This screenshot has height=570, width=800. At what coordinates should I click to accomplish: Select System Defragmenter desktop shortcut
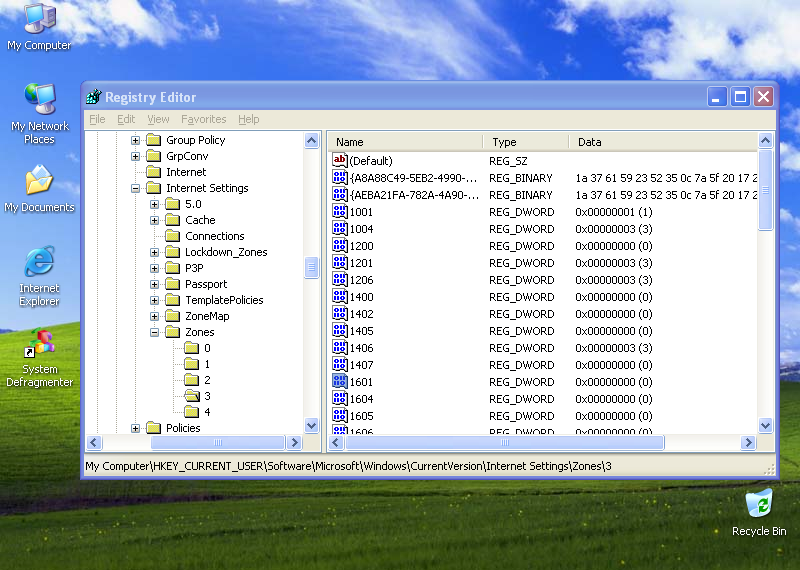pos(39,358)
